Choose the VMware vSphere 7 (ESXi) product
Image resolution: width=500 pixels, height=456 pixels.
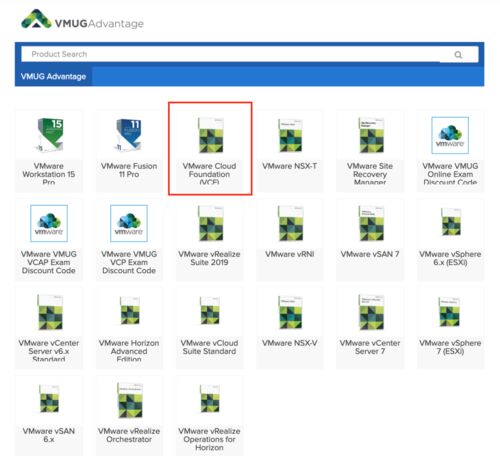[x=450, y=328]
